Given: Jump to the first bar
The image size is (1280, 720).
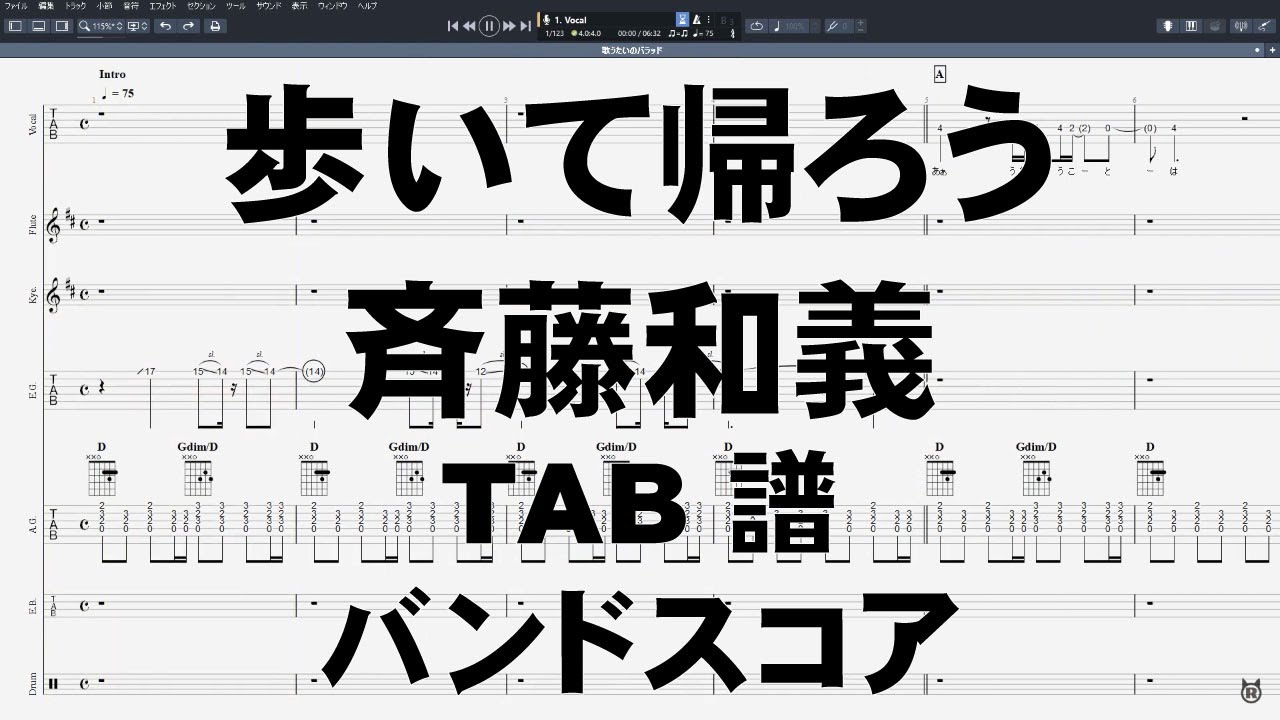Looking at the screenshot, I should (x=453, y=26).
